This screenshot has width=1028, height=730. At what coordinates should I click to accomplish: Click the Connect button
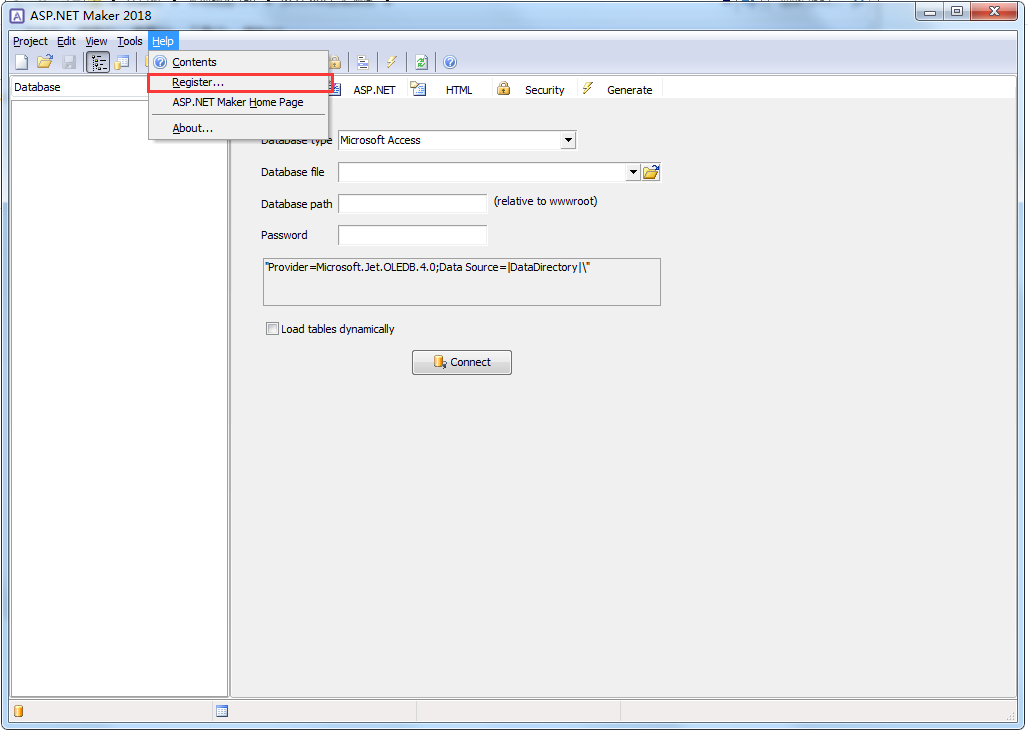pyautogui.click(x=462, y=362)
